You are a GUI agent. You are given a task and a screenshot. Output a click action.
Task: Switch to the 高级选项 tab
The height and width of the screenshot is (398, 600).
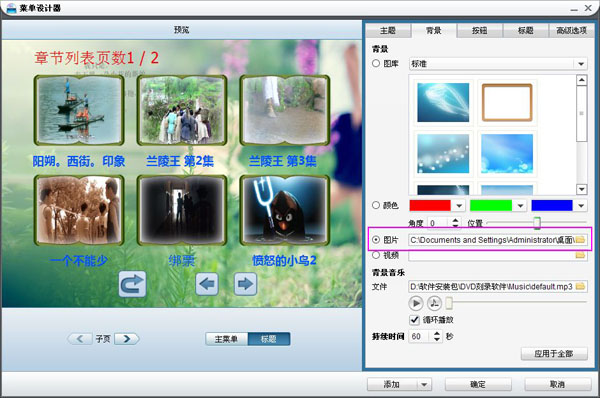pyautogui.click(x=571, y=30)
